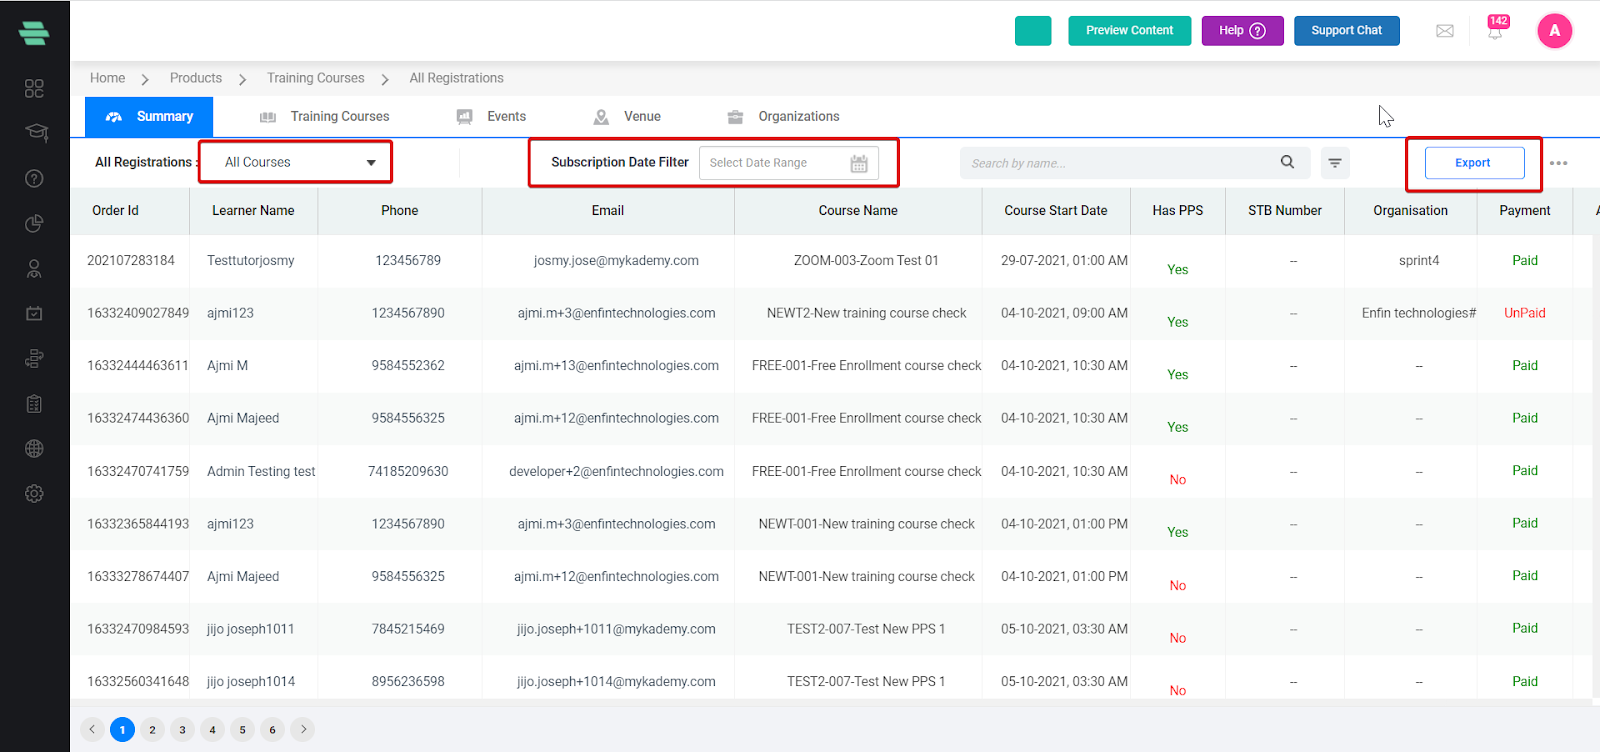Viewport: 1600px width, 752px height.
Task: Open the settings gear icon in sidebar
Action: pyautogui.click(x=34, y=493)
